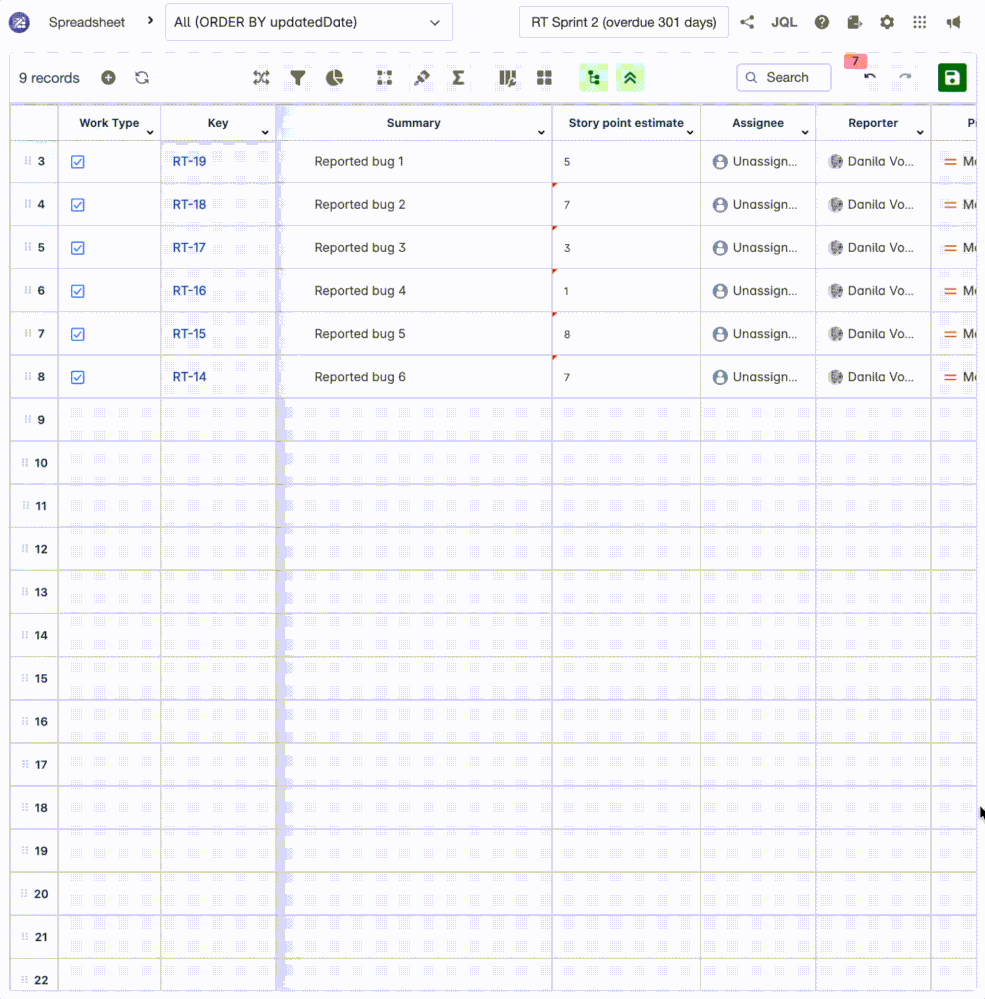Screen dimensions: 985x999
Task: Open the Summary column dropdown arrow
Action: (x=541, y=132)
